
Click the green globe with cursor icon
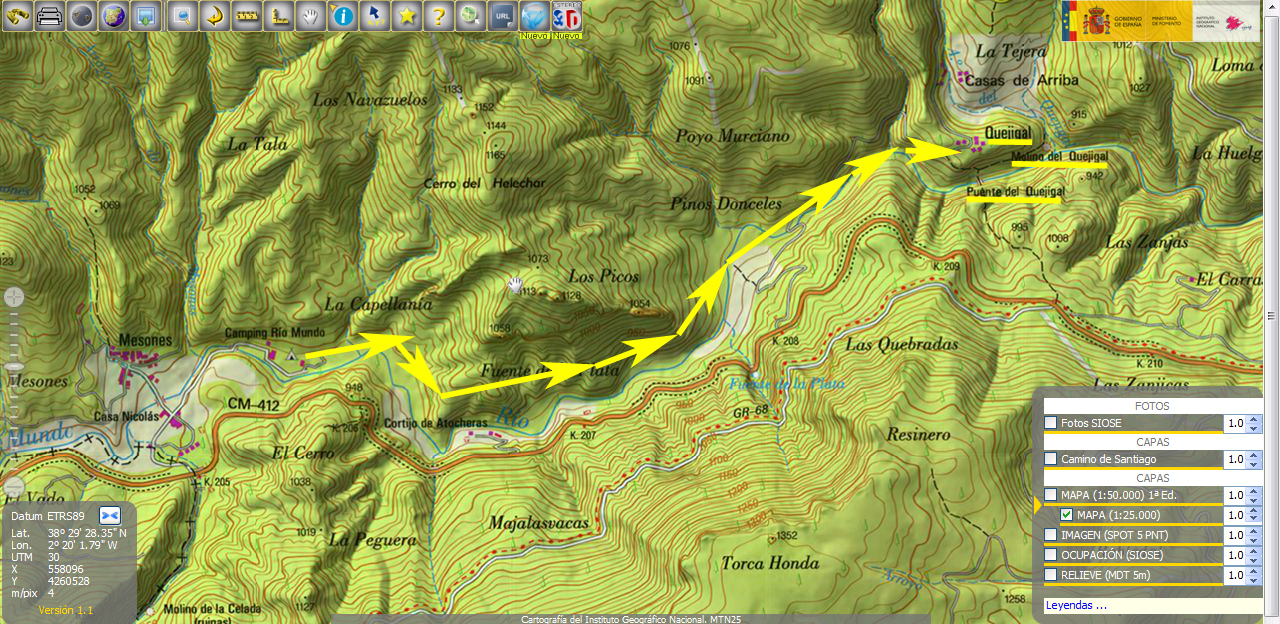pyautogui.click(x=470, y=16)
